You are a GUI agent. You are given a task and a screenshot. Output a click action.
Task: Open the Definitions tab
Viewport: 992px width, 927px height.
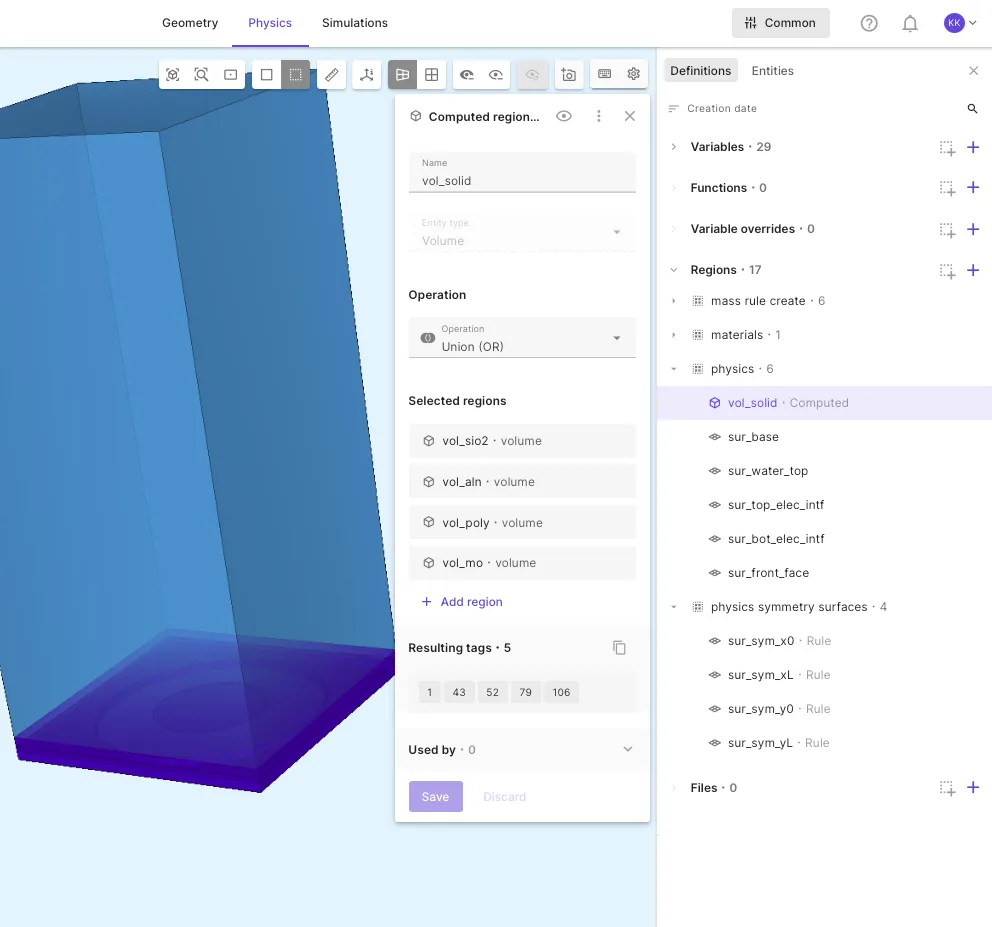click(x=700, y=71)
